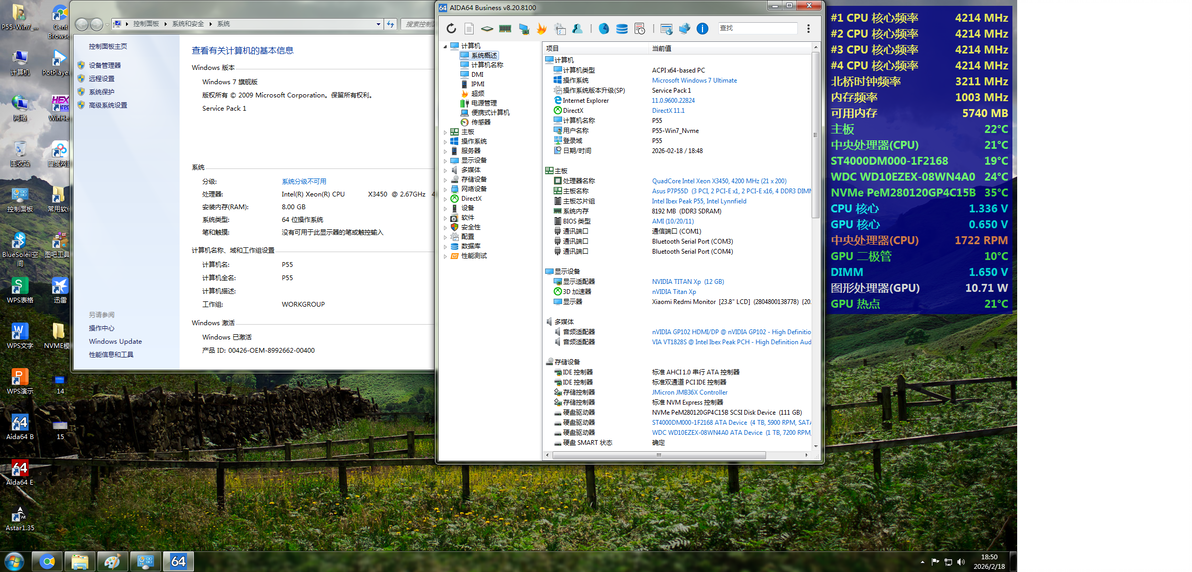The width and height of the screenshot is (1192, 572).
Task: Open NVIDIA TITAN Xp display adapter link
Action: (688, 281)
